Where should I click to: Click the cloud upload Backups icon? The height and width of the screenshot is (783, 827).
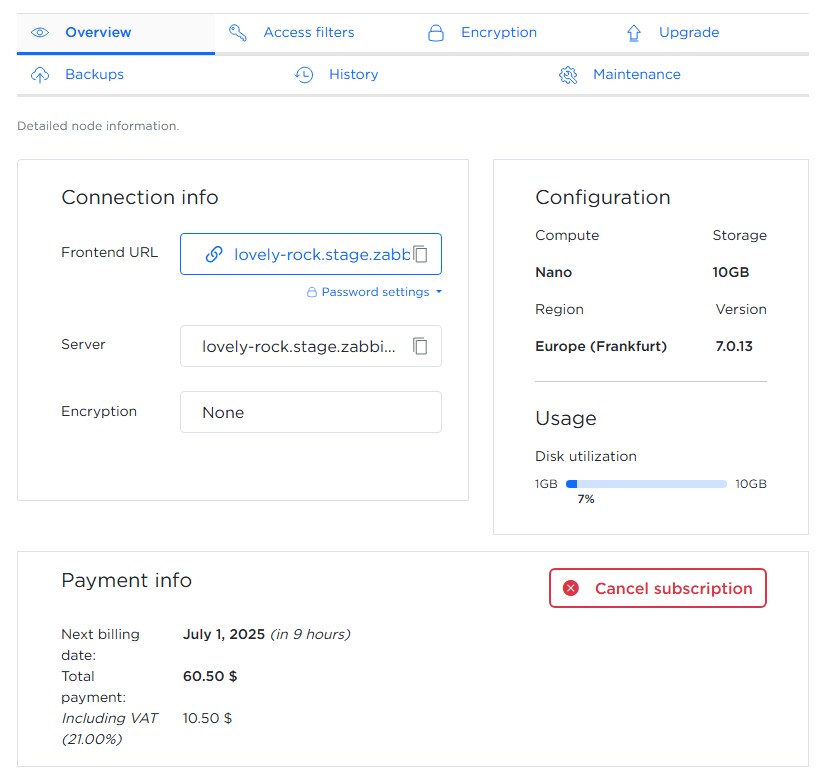pos(40,75)
